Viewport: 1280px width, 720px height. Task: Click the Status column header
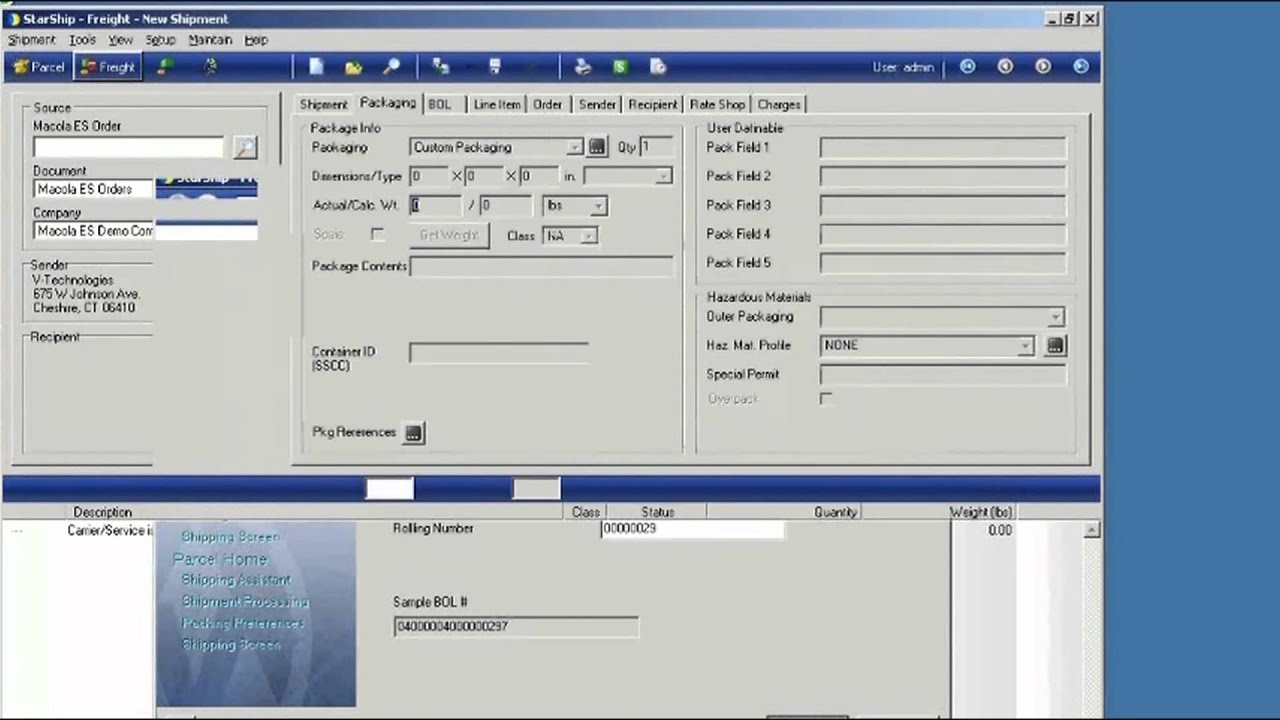coord(657,512)
